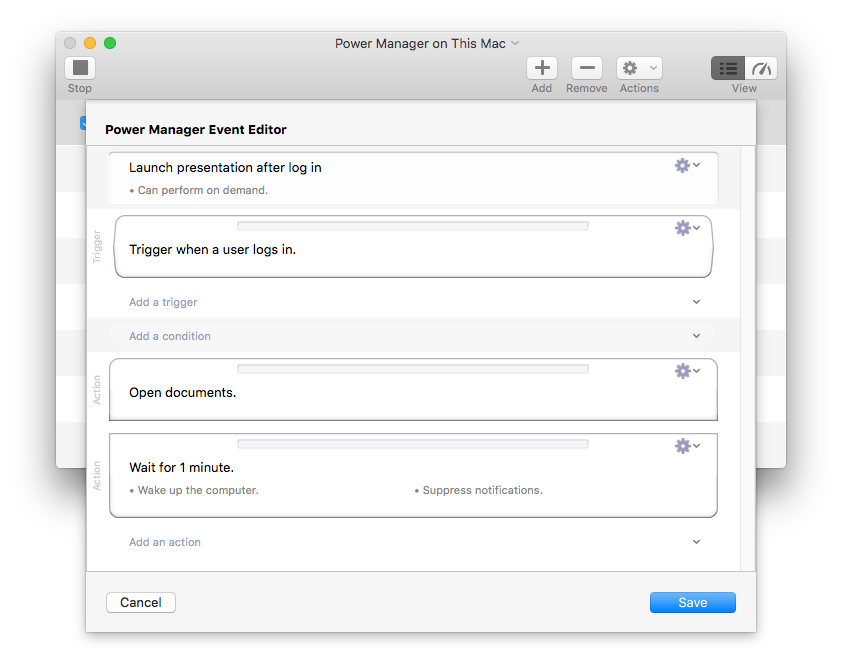Open gear menu for Wait for 1 minute action
The height and width of the screenshot is (653, 842).
tap(687, 446)
